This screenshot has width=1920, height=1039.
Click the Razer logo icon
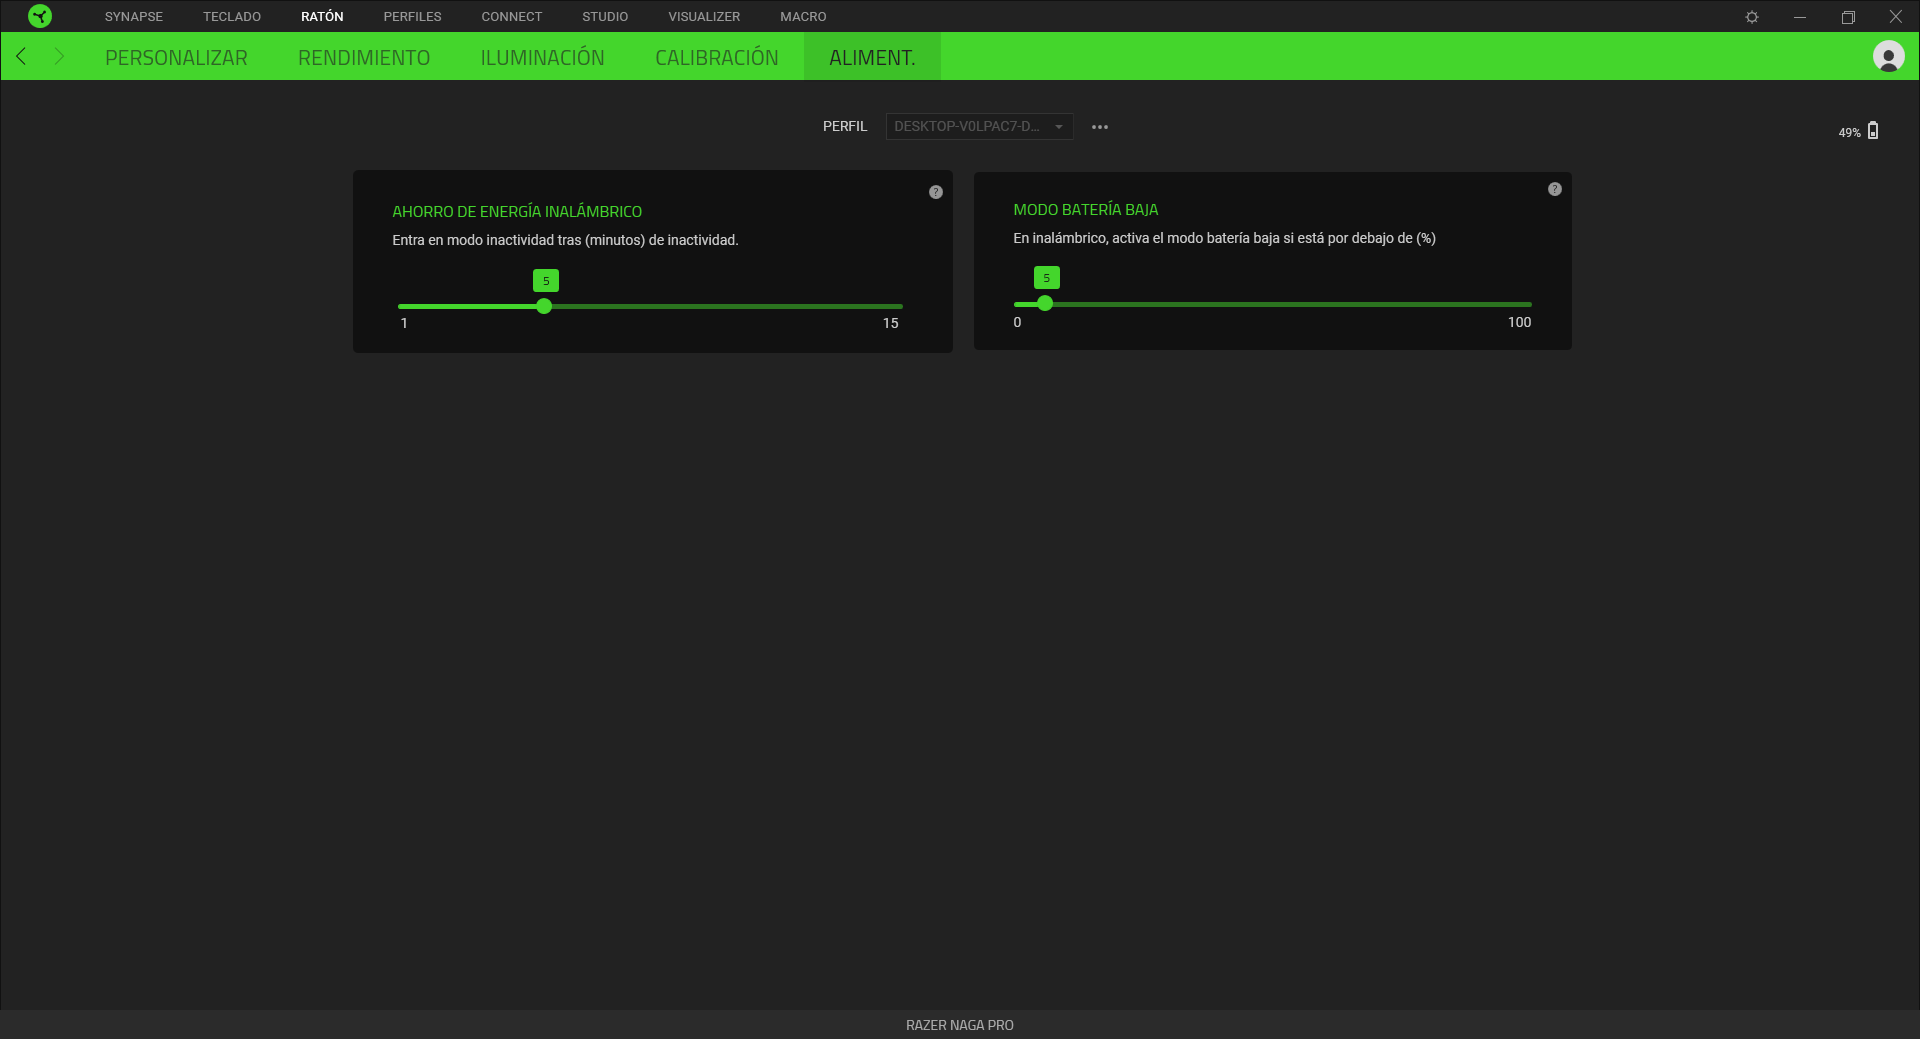point(40,16)
